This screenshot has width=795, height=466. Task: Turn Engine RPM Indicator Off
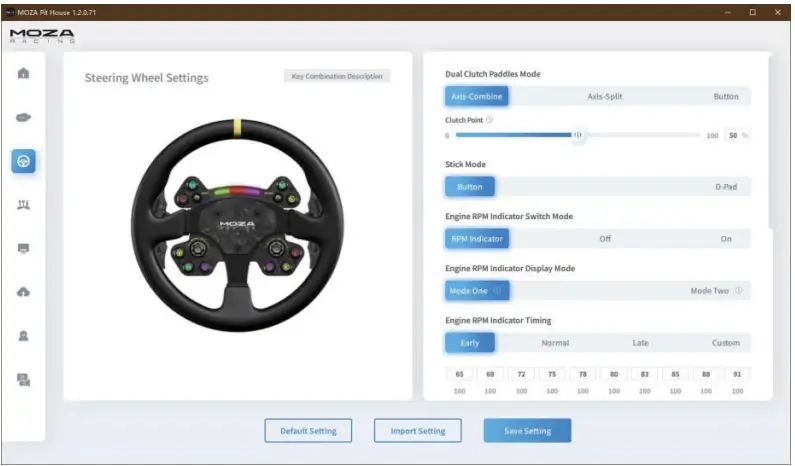605,239
